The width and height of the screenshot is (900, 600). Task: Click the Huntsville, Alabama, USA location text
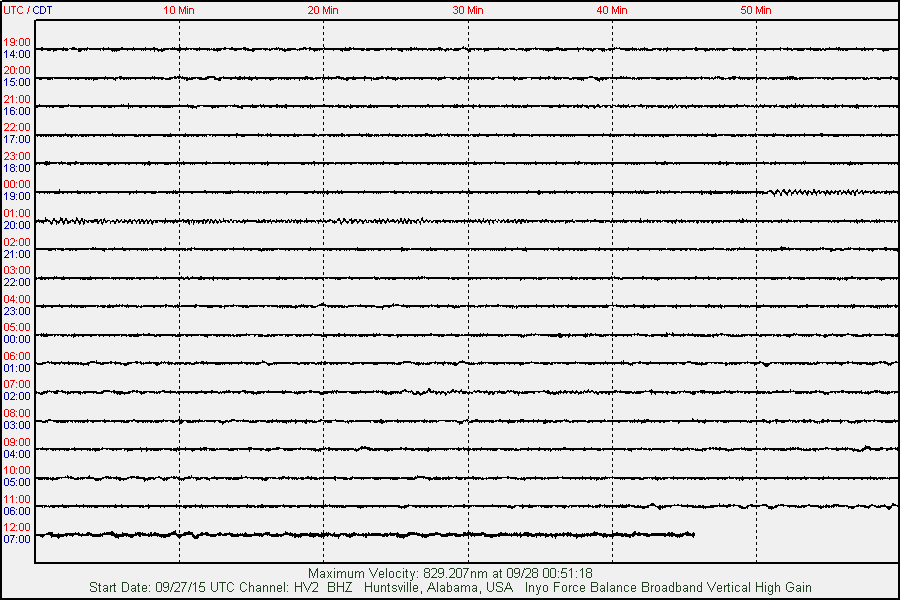pyautogui.click(x=438, y=587)
